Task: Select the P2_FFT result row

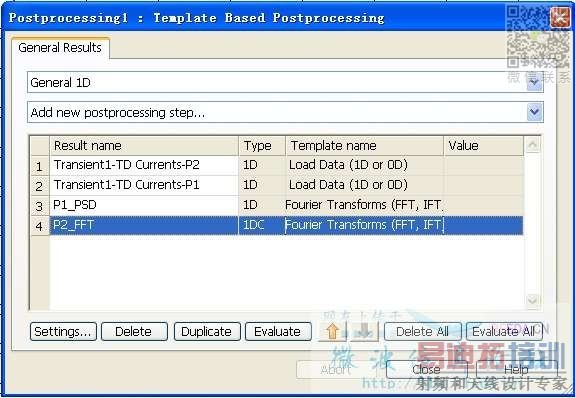Action: (277, 225)
